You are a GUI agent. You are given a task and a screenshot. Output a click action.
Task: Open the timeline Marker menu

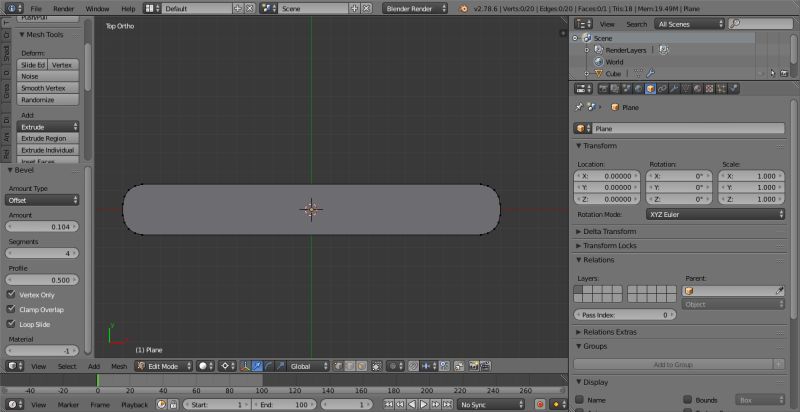(68, 404)
